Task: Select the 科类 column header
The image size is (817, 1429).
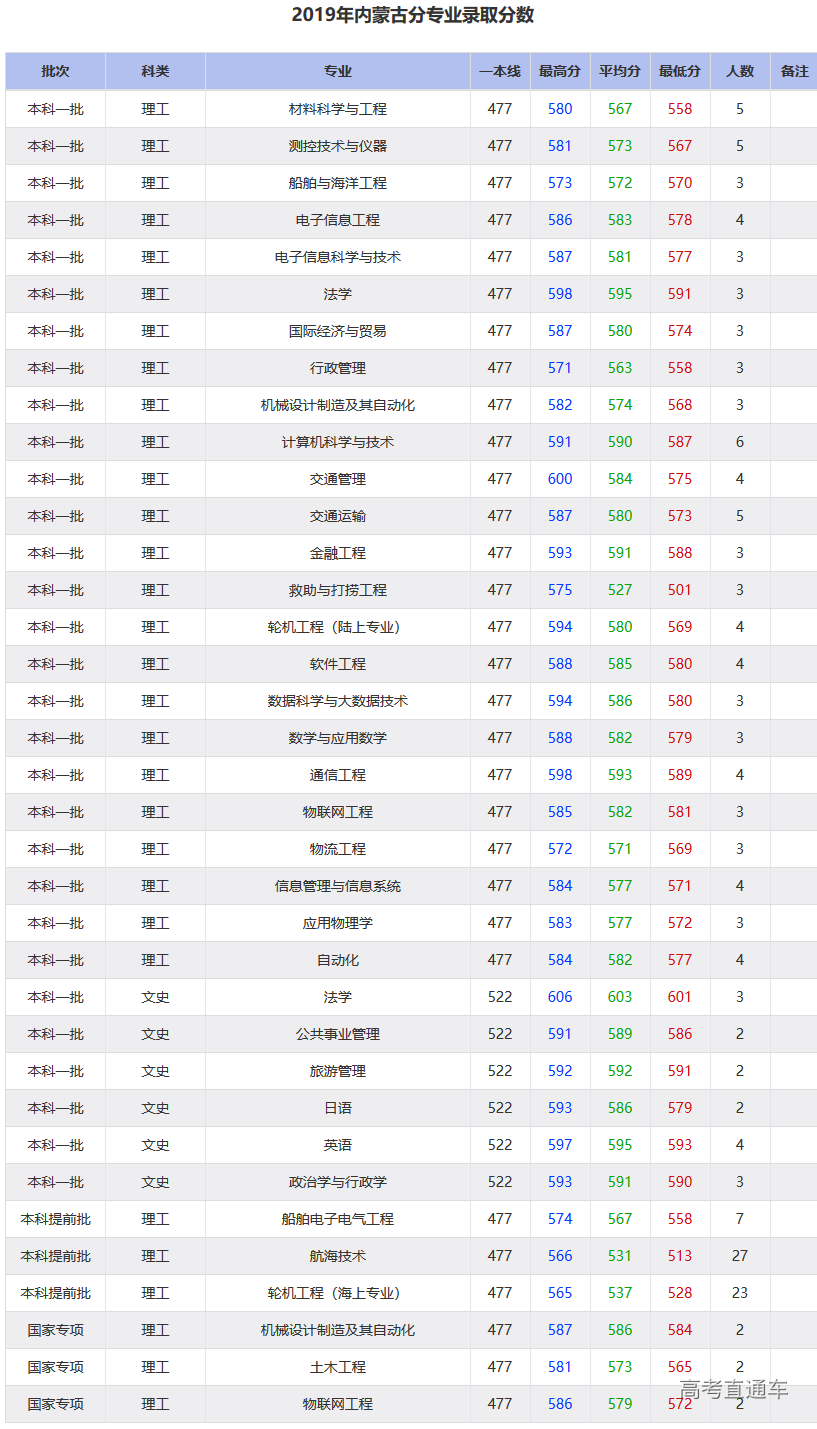Action: coord(155,72)
